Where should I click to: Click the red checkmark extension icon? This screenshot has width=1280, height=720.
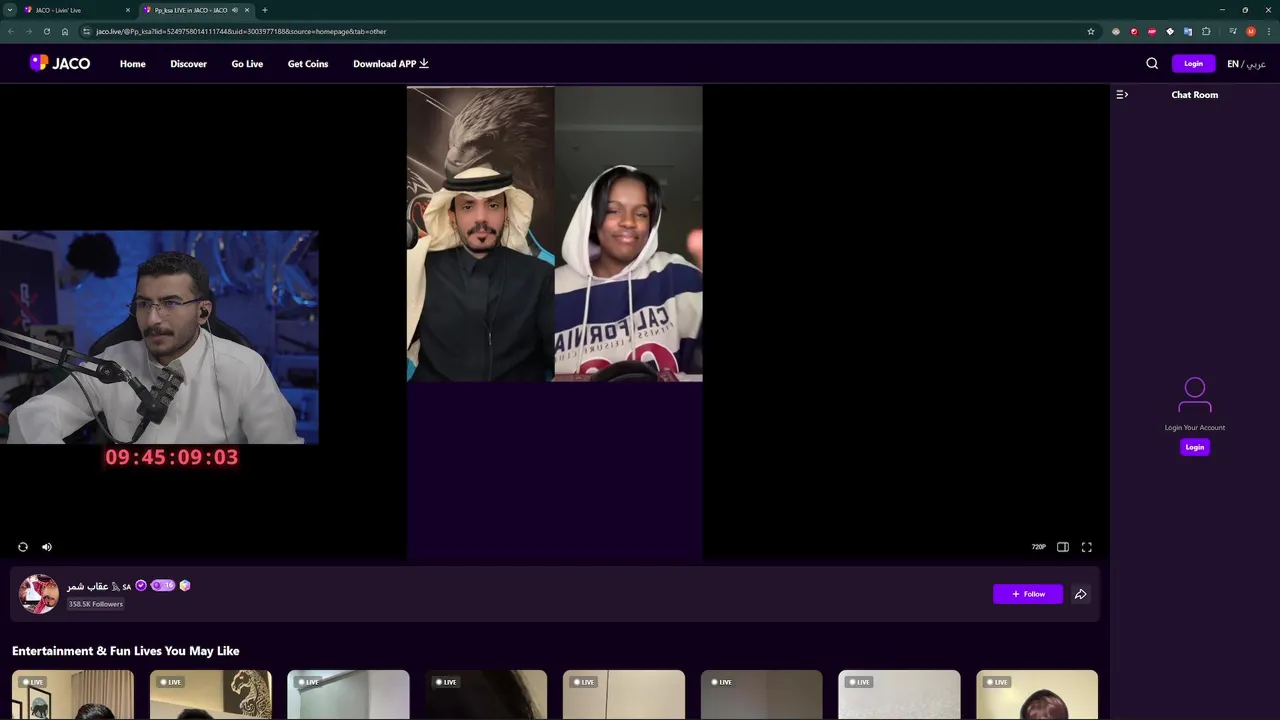(x=1134, y=31)
